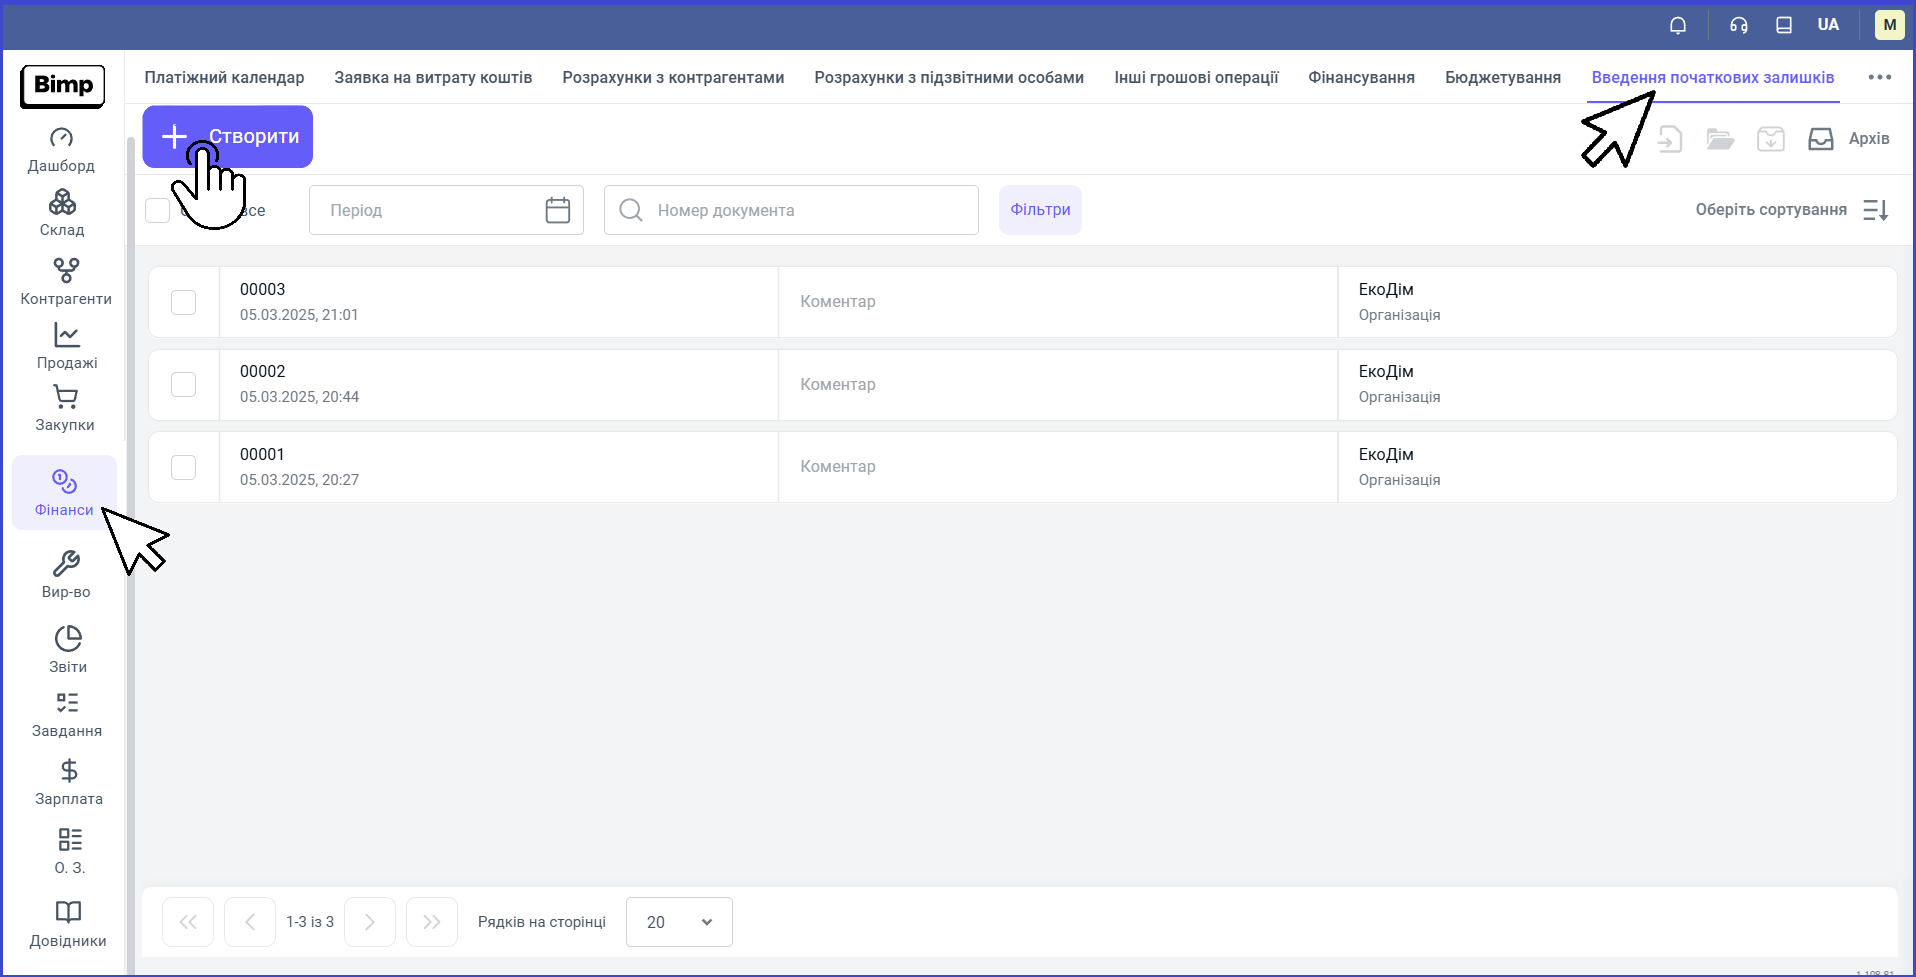
Task: Open the Фінансування tab
Action: click(1361, 77)
